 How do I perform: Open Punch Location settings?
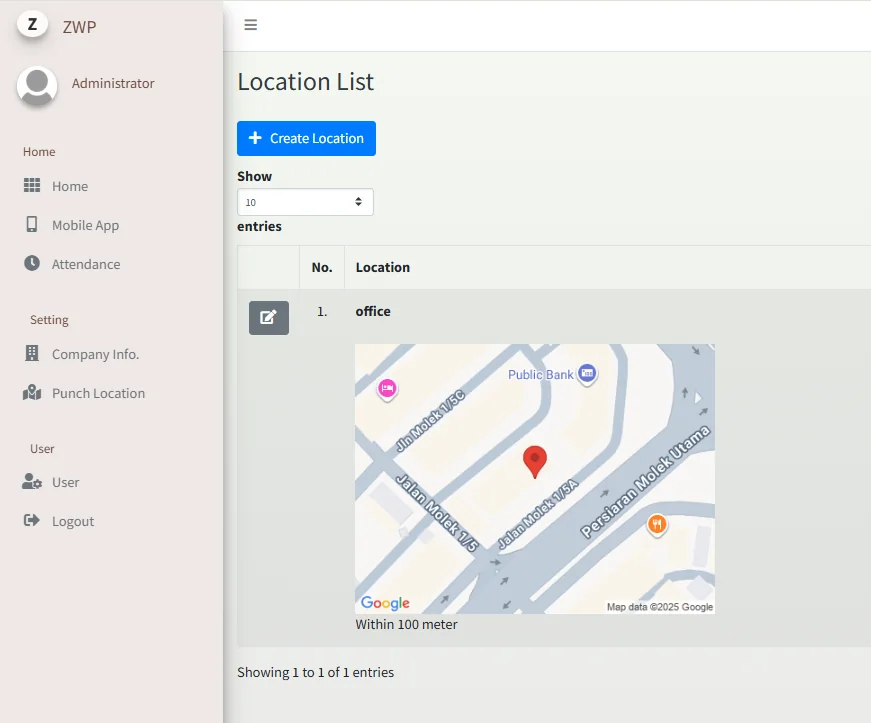(98, 393)
